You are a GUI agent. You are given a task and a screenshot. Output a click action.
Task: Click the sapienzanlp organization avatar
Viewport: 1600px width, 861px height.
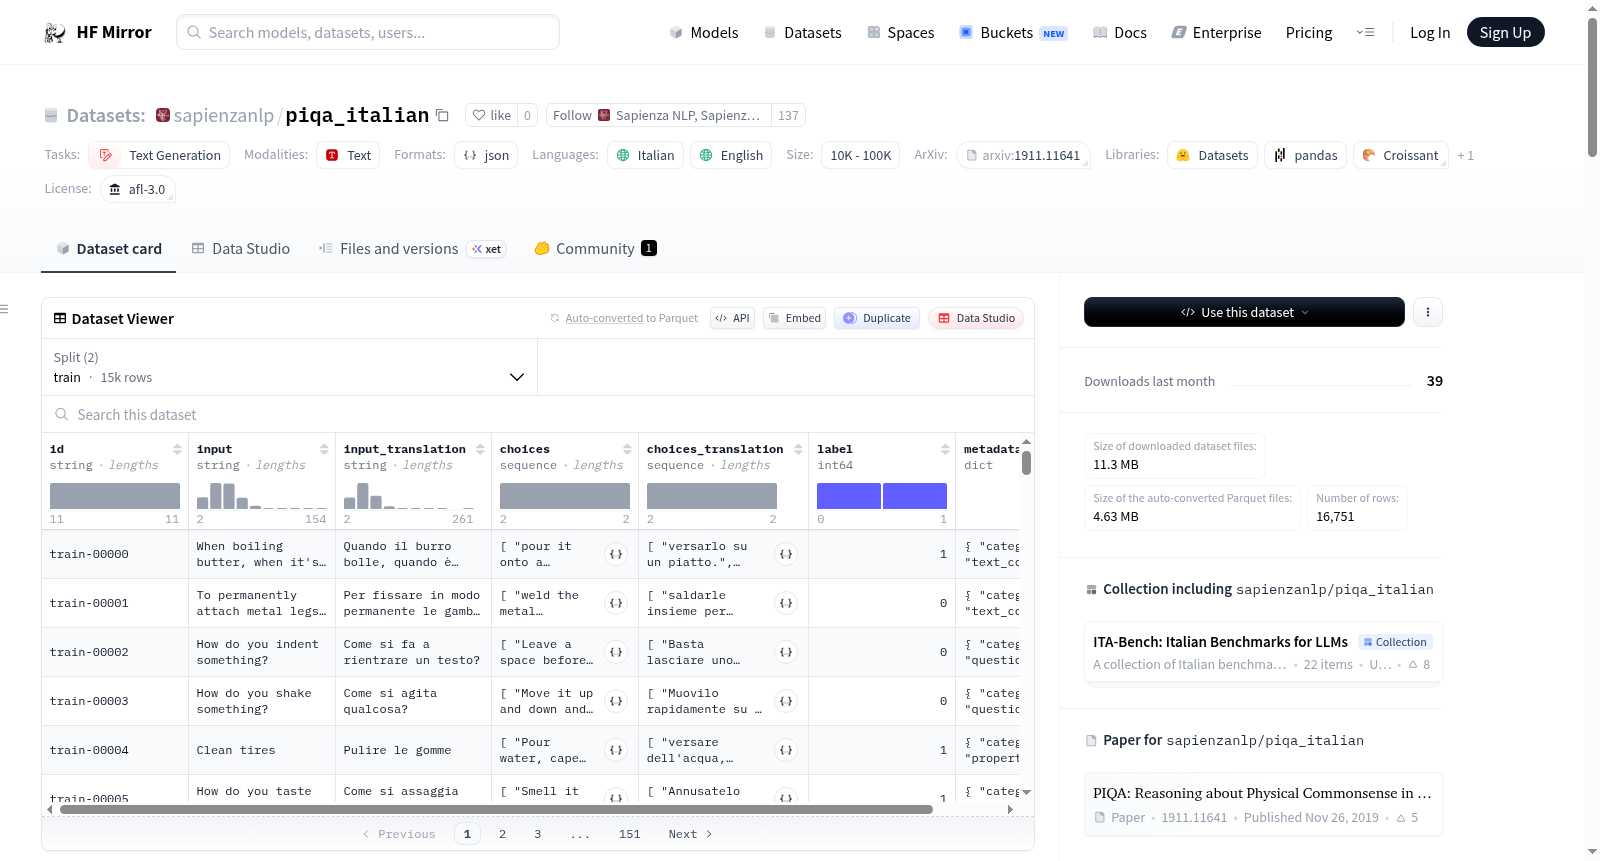tap(163, 115)
